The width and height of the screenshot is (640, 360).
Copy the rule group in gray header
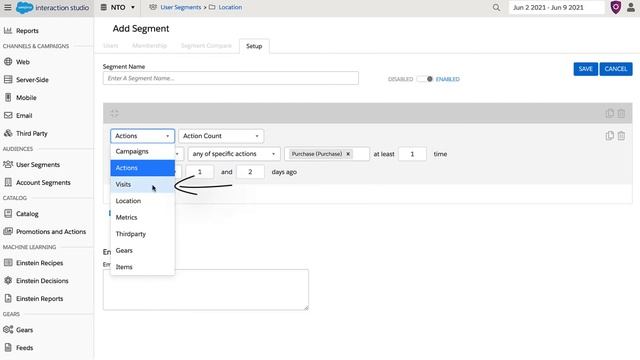click(609, 113)
